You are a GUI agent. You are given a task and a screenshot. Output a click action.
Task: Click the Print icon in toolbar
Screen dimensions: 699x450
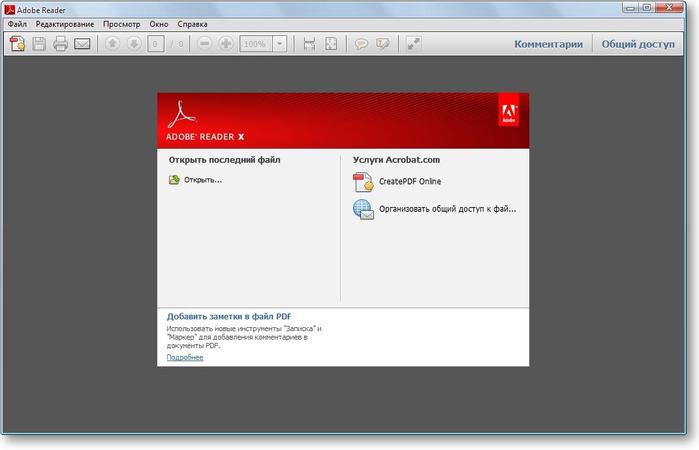pos(60,44)
